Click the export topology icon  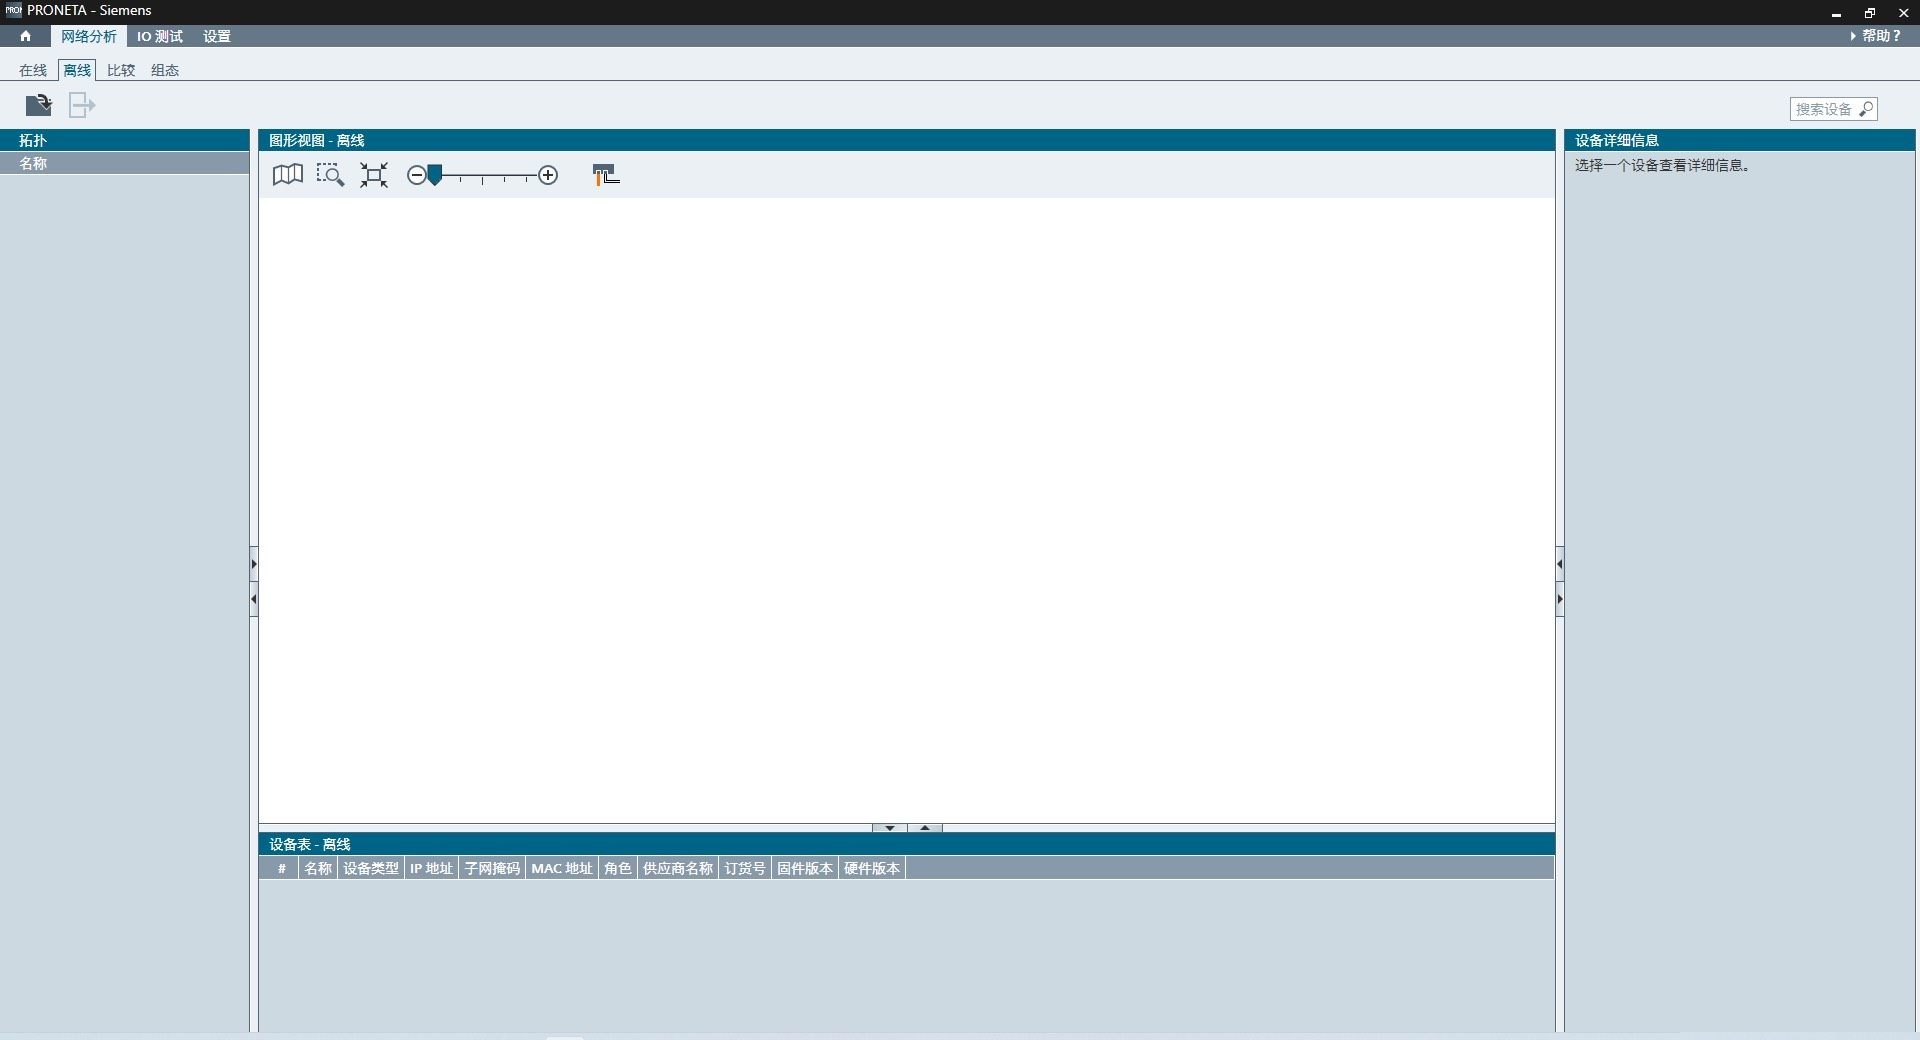82,105
